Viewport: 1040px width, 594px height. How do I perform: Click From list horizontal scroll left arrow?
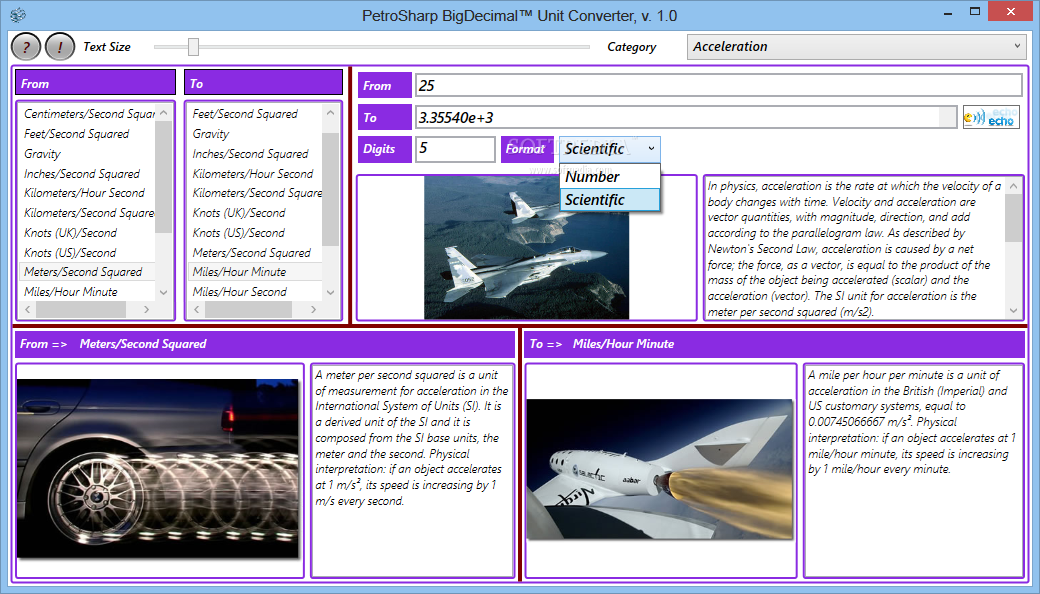pos(27,309)
